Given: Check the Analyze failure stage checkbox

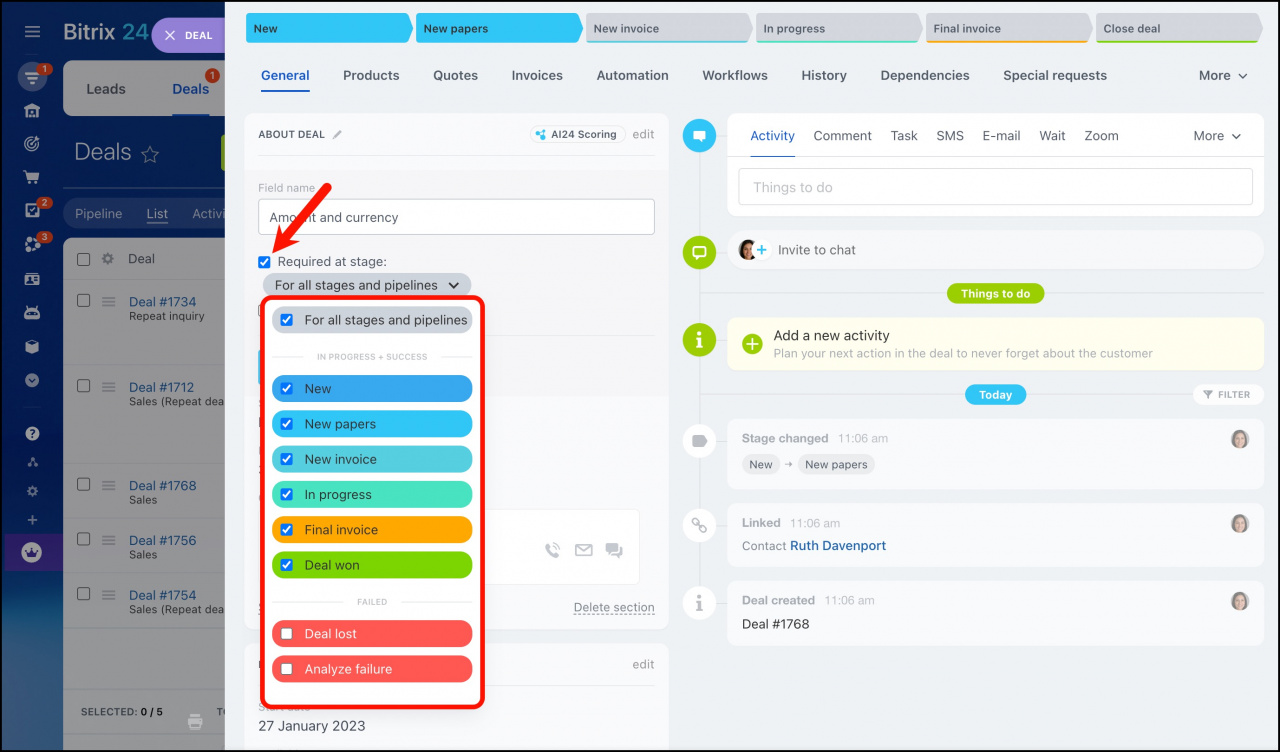Looking at the screenshot, I should [287, 669].
